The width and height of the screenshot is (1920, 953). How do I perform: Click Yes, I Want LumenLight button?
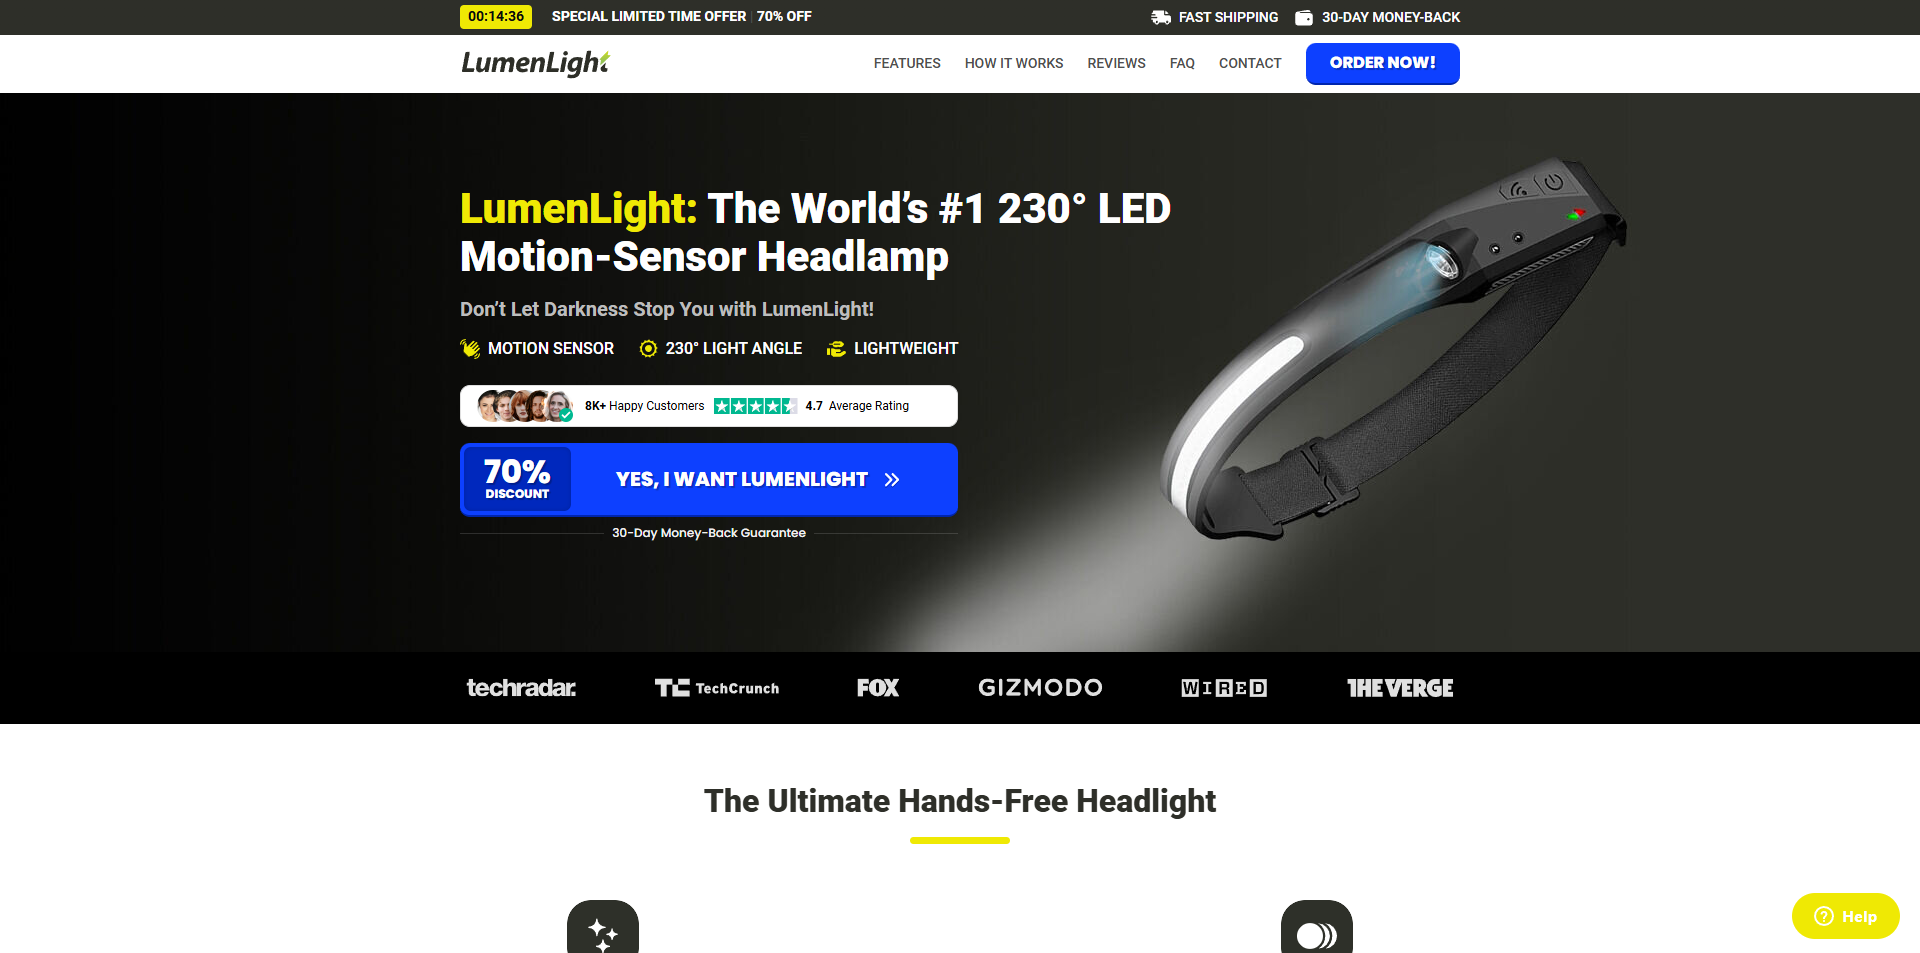(709, 479)
